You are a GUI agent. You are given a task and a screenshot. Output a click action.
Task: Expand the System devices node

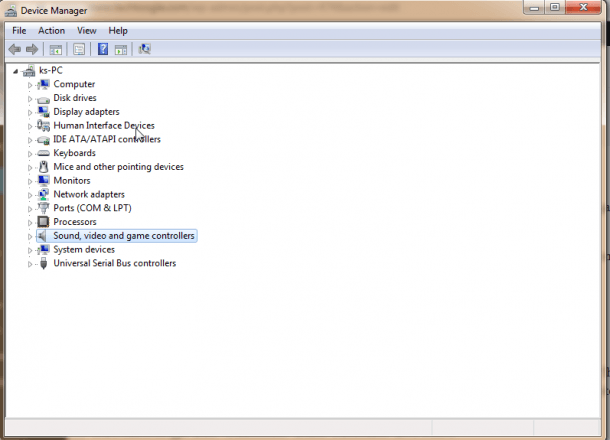(30, 250)
